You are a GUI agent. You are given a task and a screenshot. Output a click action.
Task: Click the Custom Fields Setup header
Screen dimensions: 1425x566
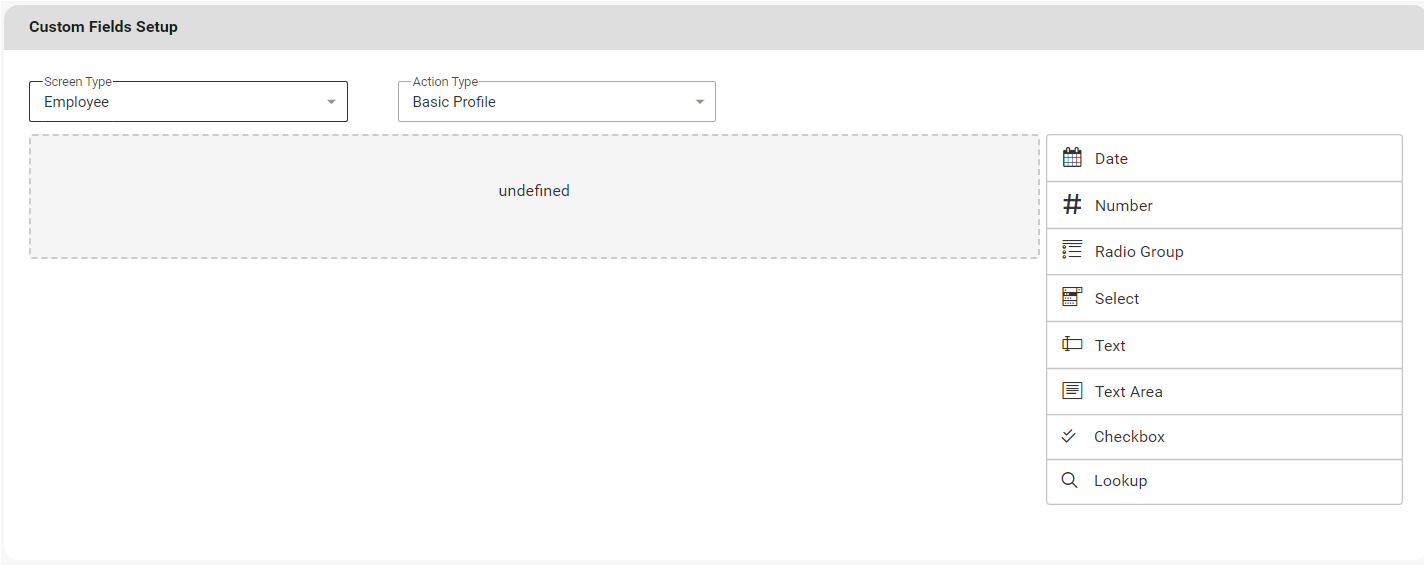click(103, 27)
